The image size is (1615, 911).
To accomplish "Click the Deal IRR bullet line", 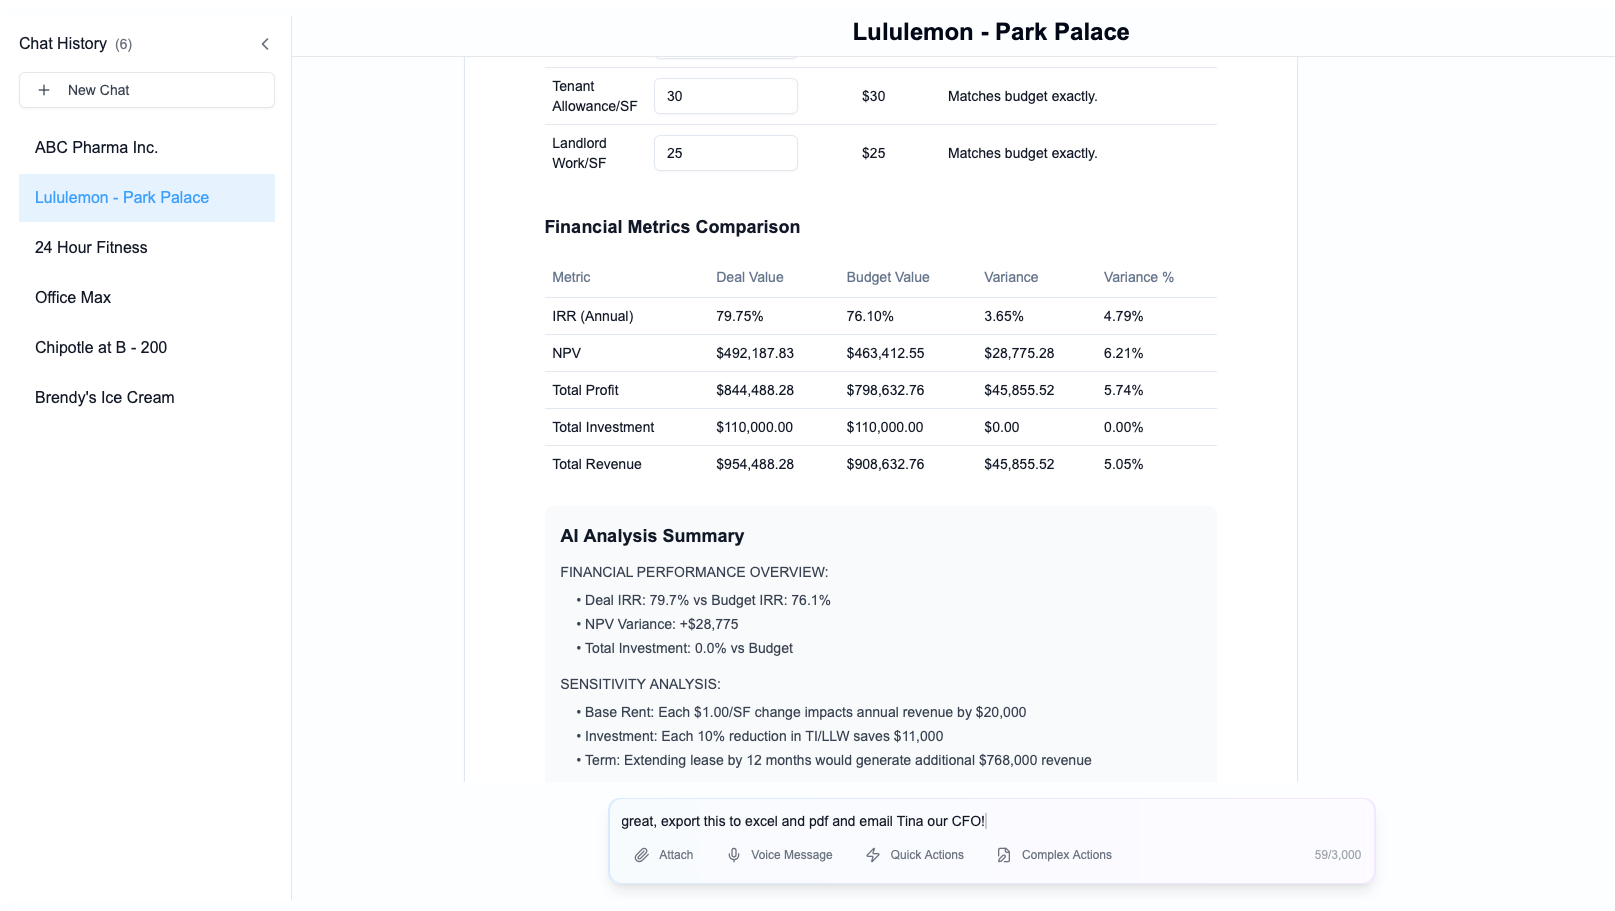I will coord(704,600).
